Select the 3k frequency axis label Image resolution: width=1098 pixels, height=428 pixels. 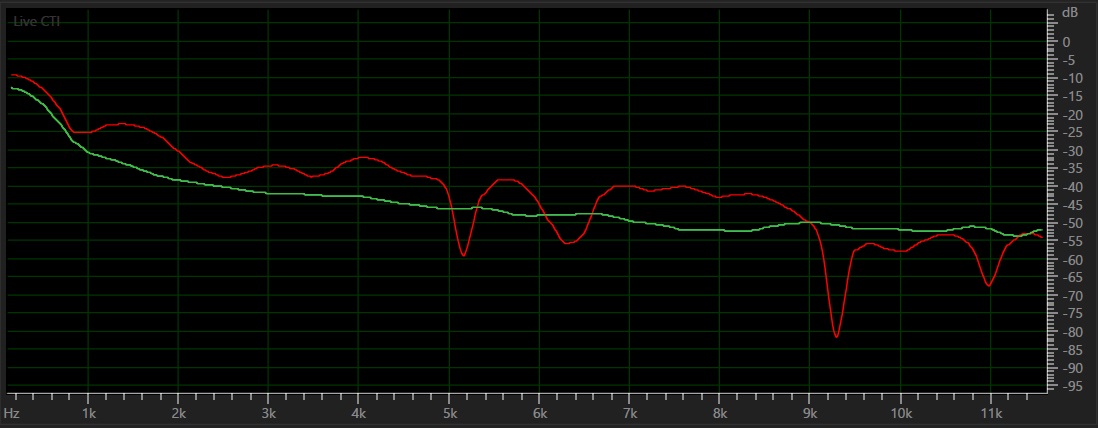coord(269,412)
